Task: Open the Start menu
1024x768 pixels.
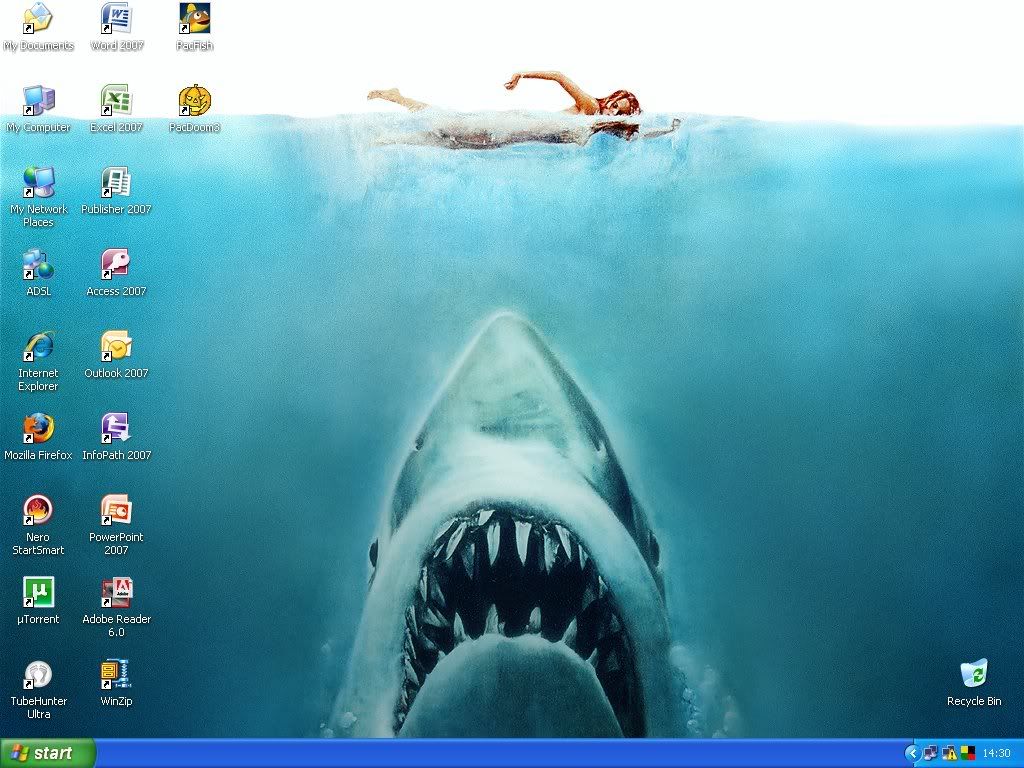Action: point(48,753)
